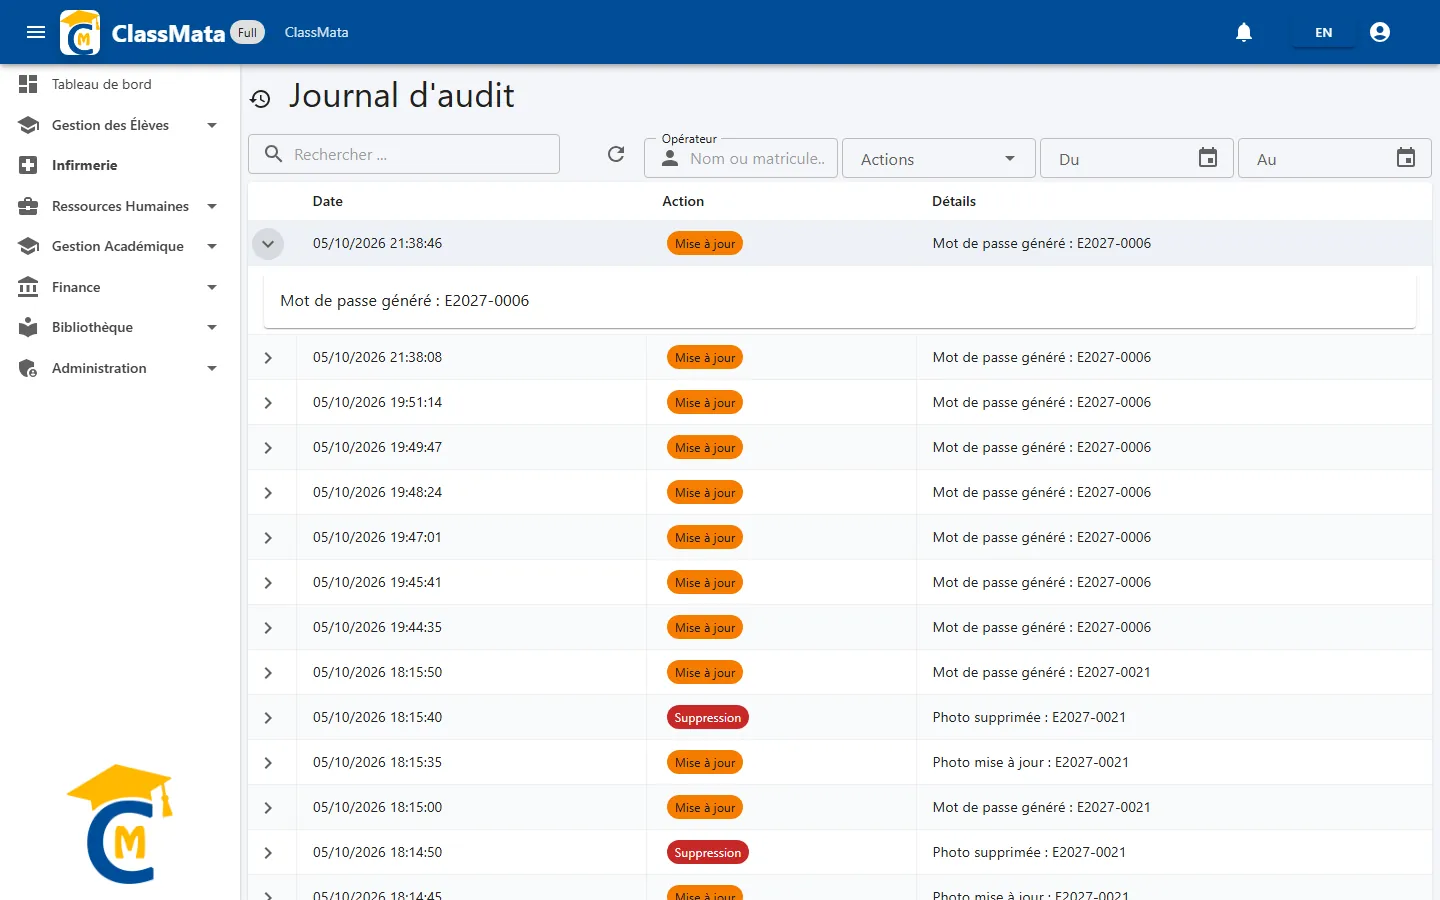Expand the Ressources Humaines submenu arrow
This screenshot has height=900, width=1440.
pyautogui.click(x=212, y=206)
